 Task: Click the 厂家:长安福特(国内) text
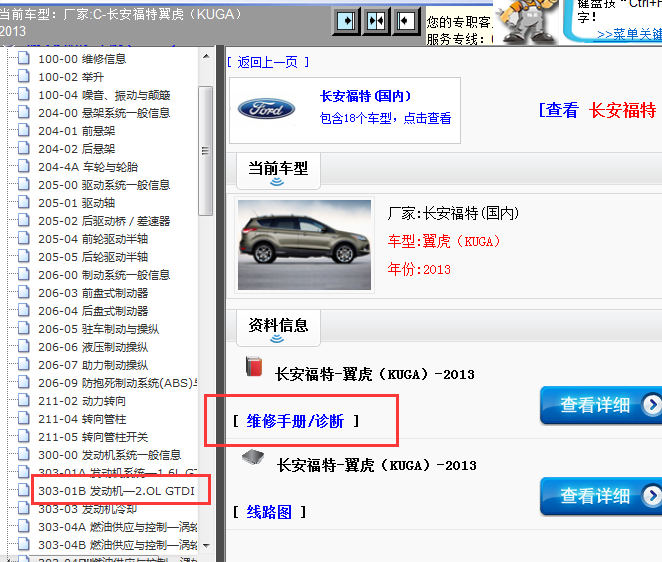point(453,213)
